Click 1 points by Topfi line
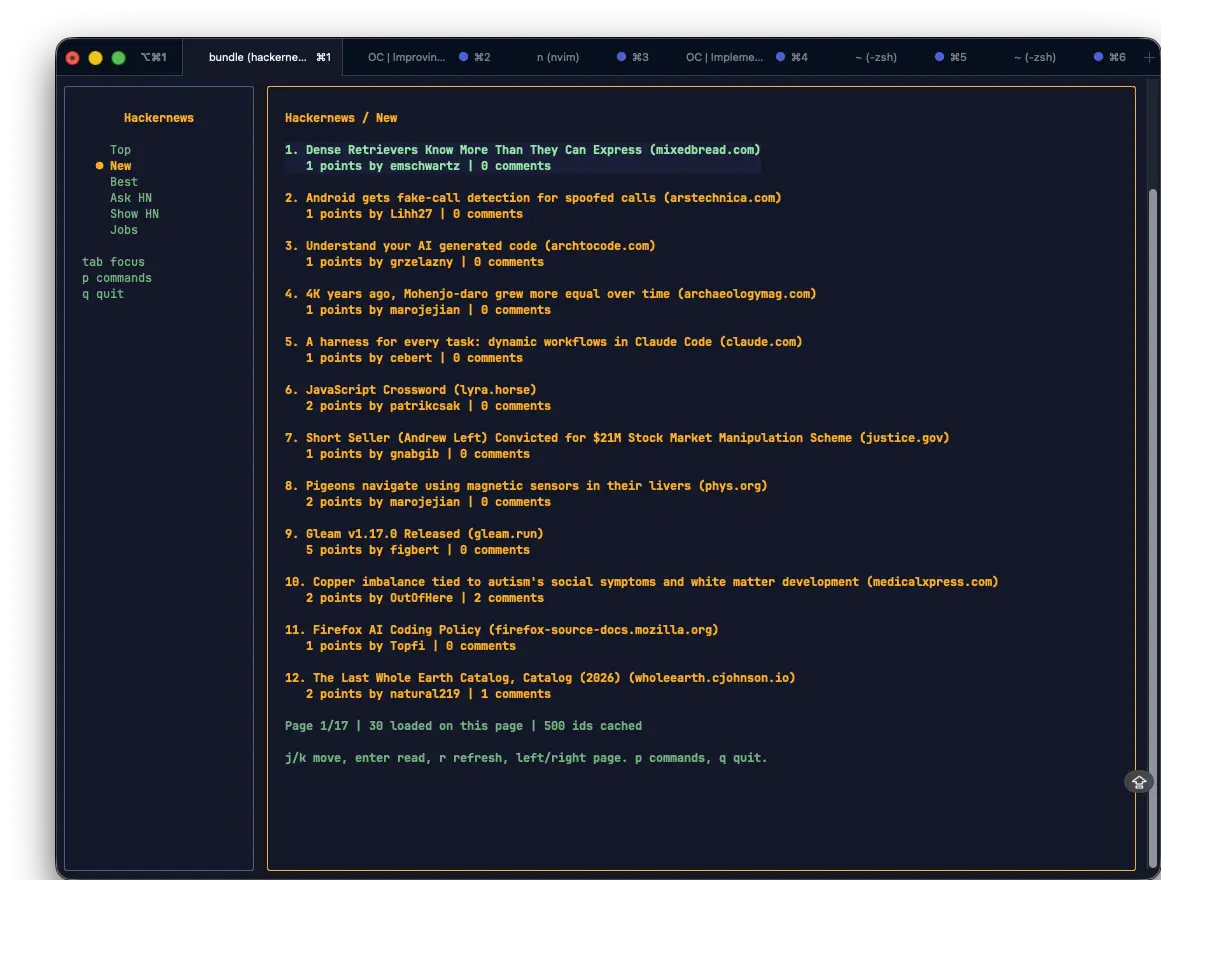 coord(411,646)
